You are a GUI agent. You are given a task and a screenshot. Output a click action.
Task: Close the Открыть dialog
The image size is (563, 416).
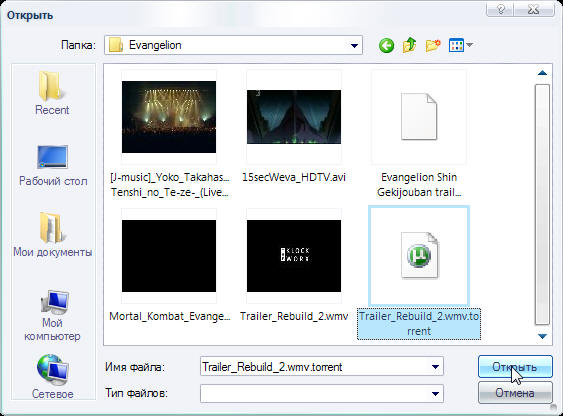(535, 9)
